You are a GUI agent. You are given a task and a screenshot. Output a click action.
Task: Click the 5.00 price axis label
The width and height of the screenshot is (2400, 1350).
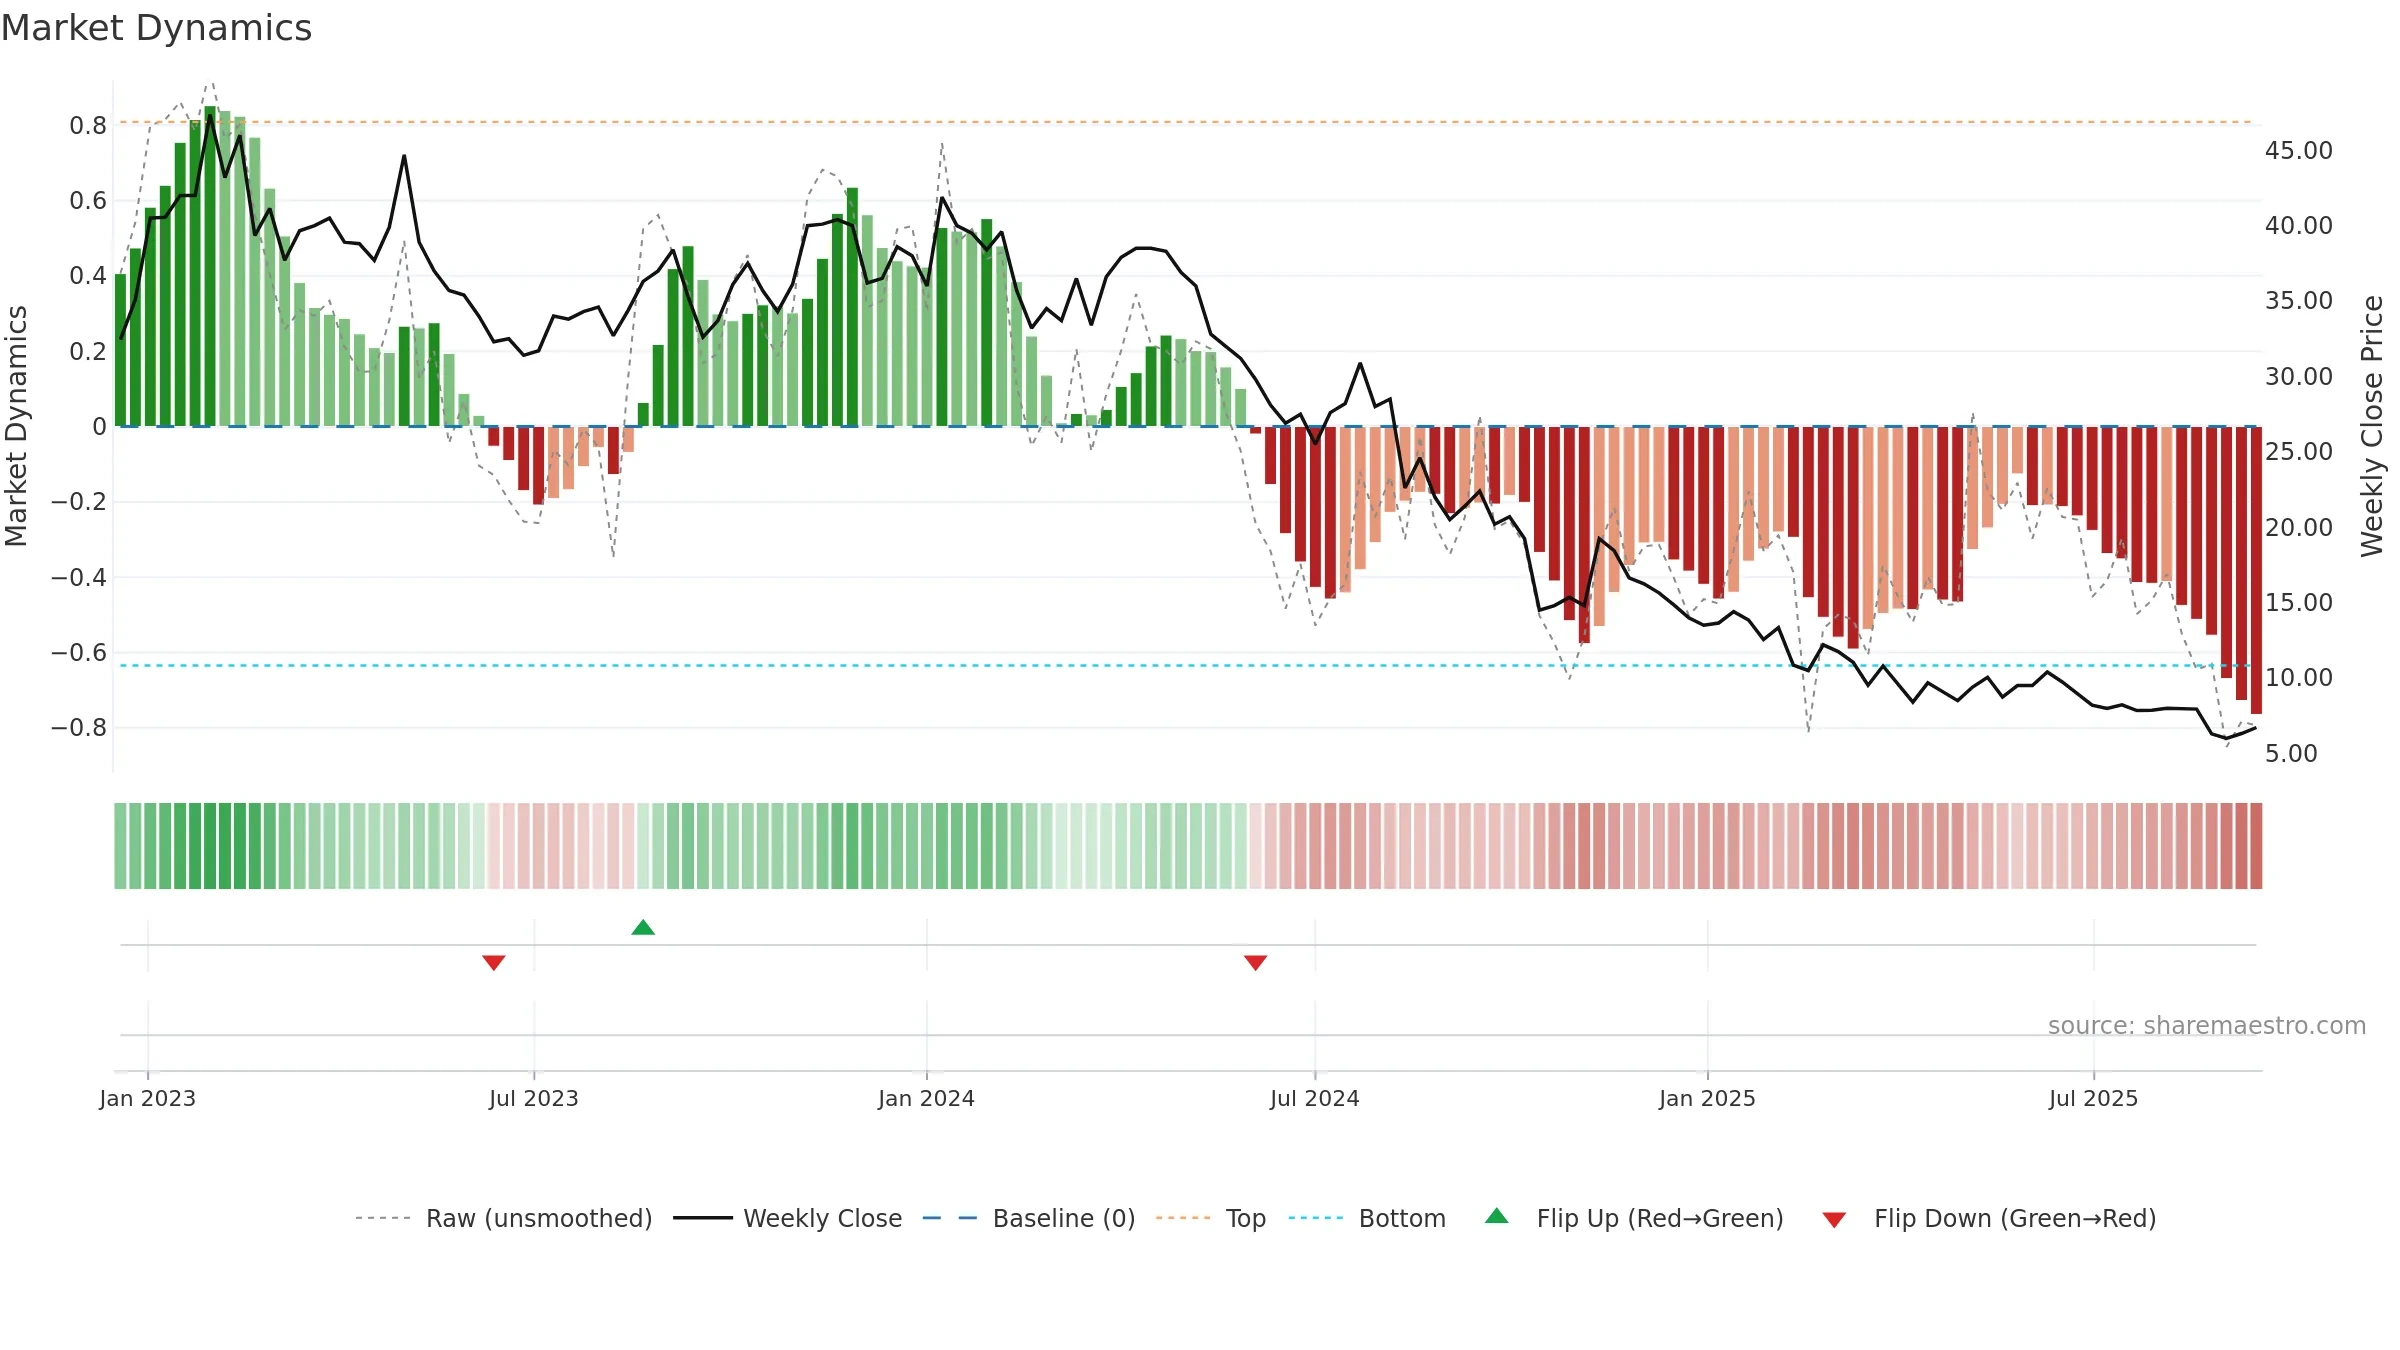click(x=2291, y=753)
